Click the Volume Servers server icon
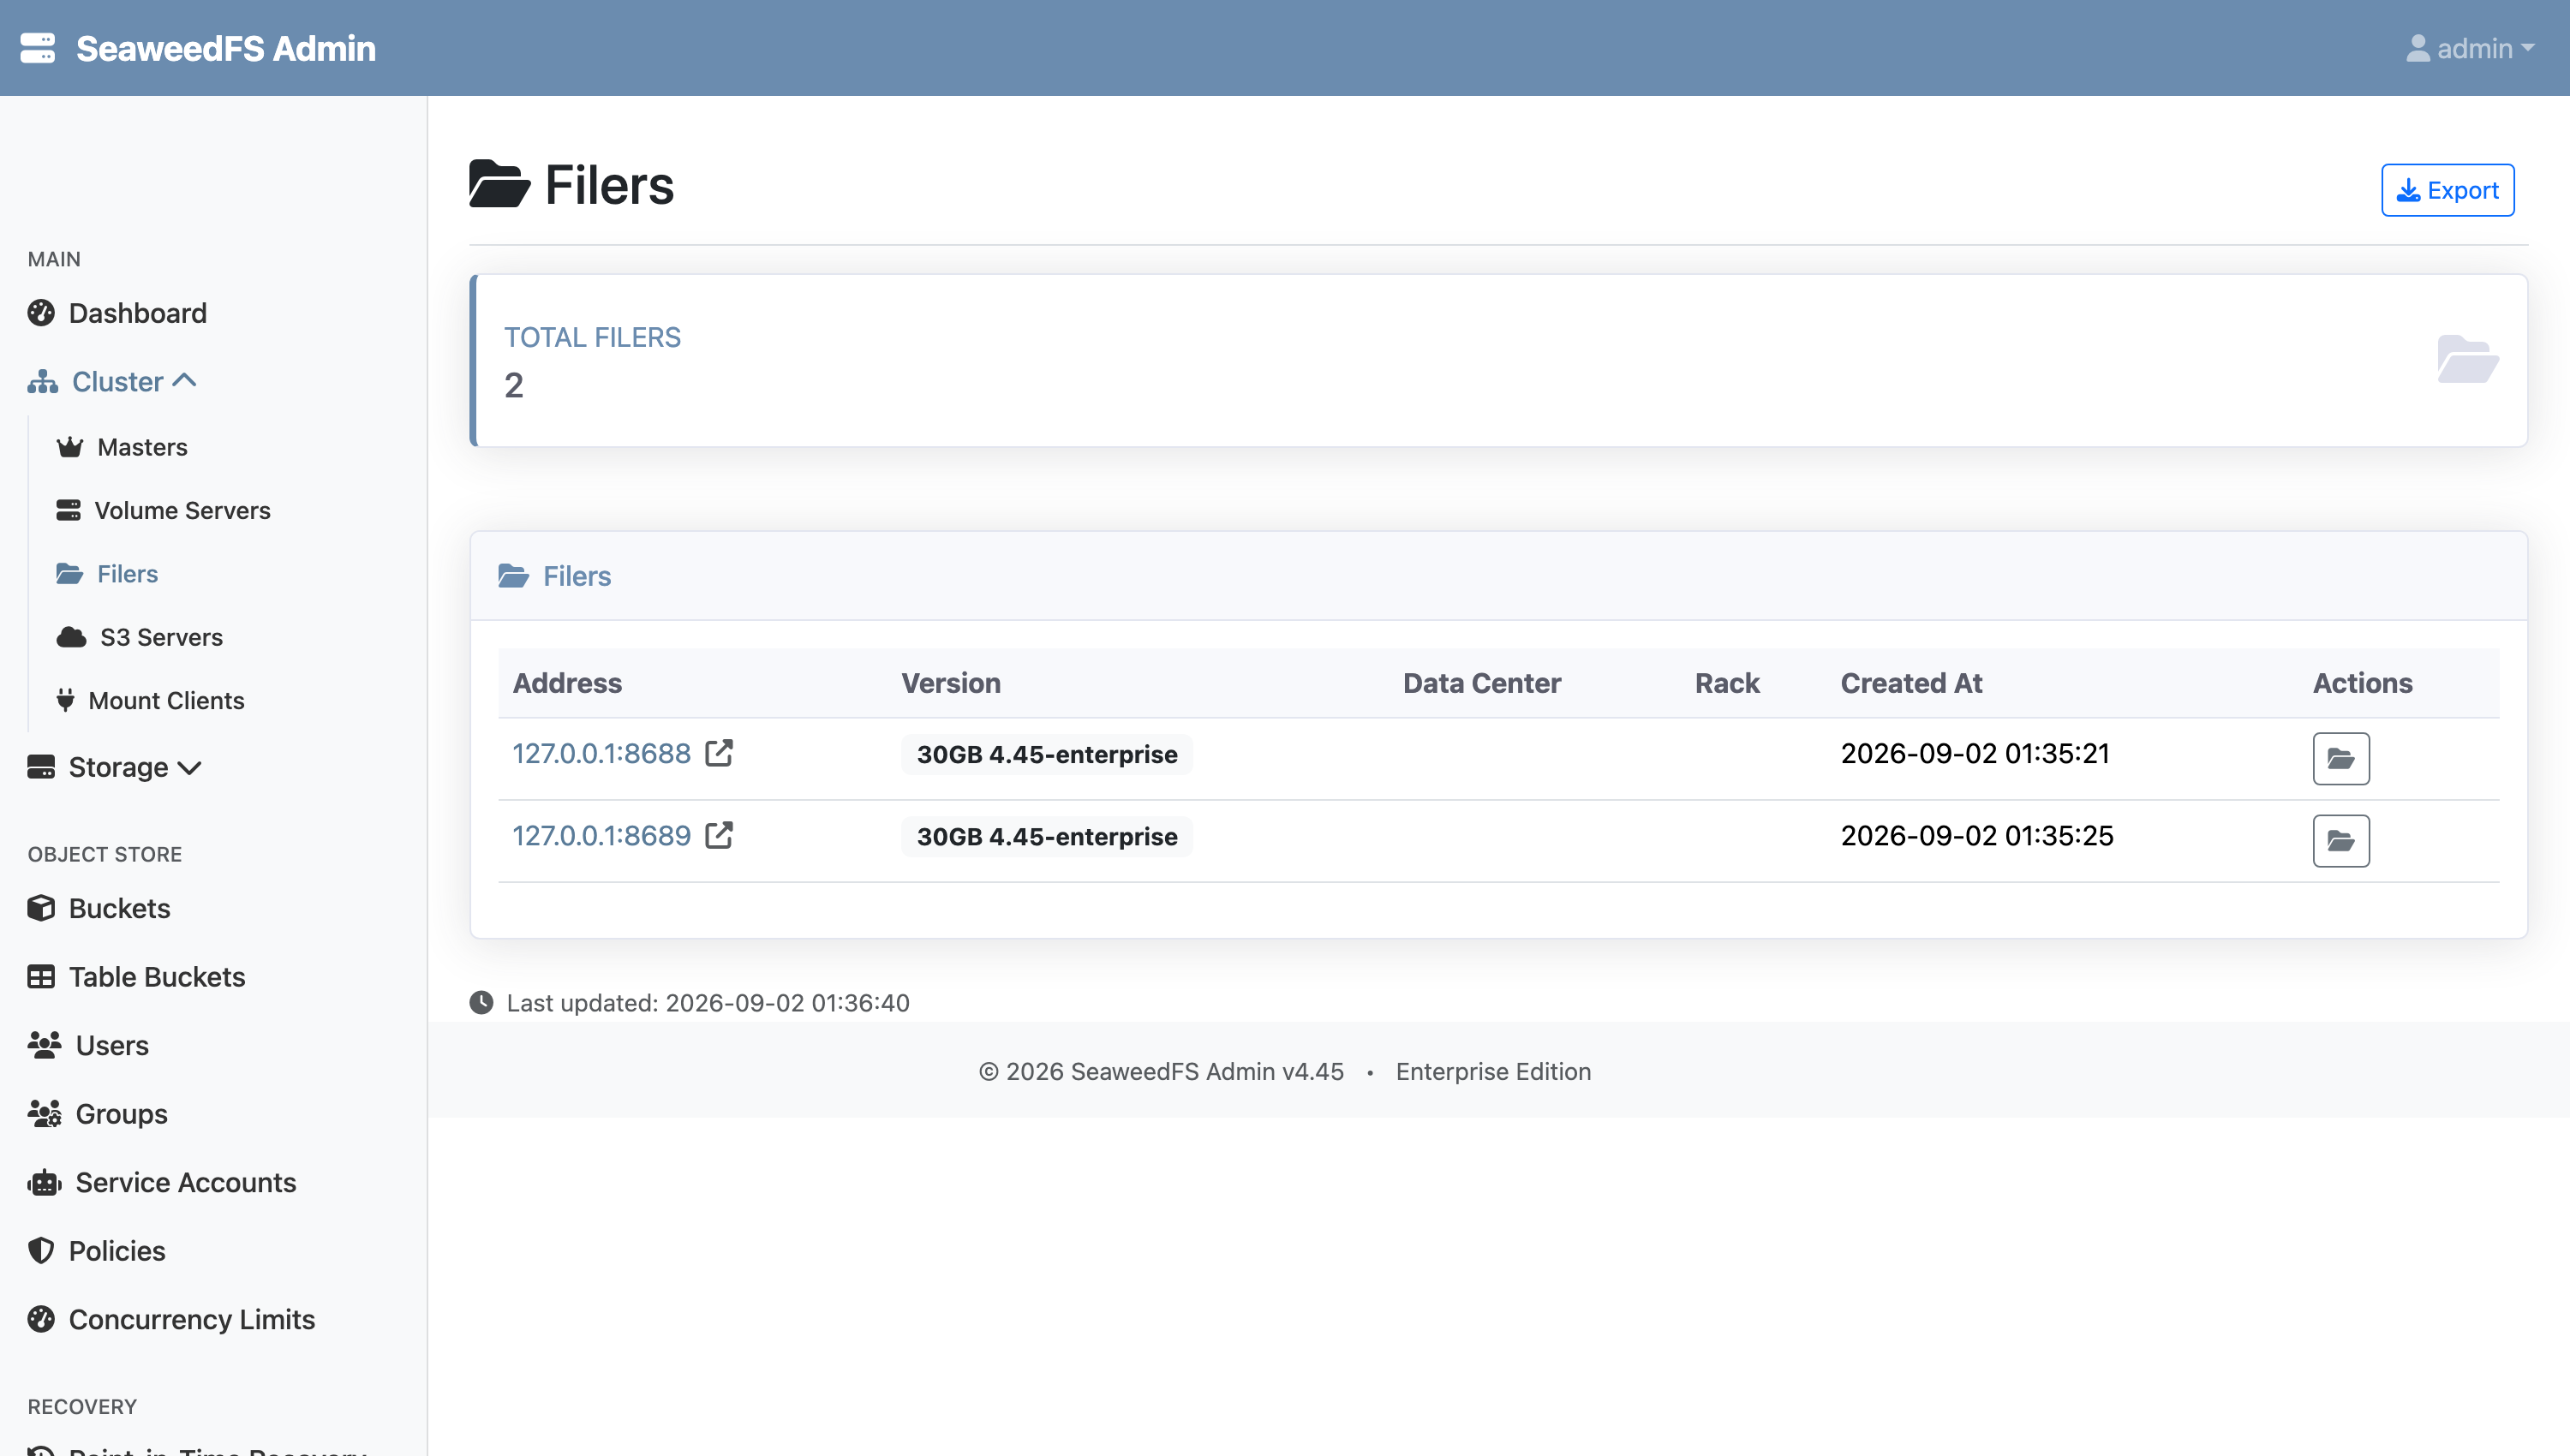The image size is (2570, 1456). 68,510
